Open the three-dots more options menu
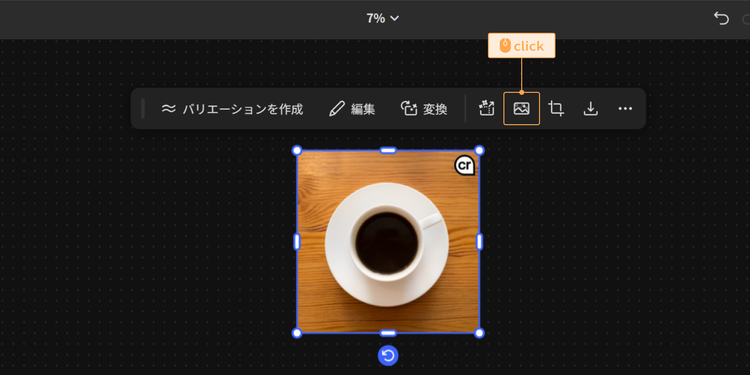The width and height of the screenshot is (750, 375). [x=625, y=109]
